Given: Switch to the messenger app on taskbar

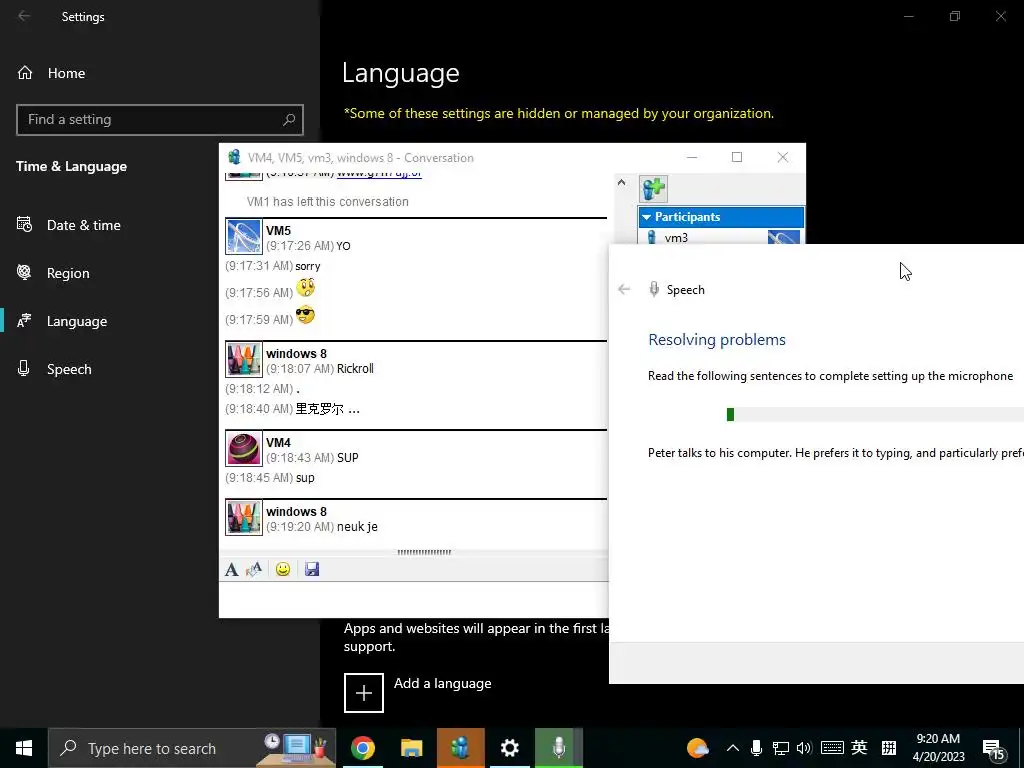Looking at the screenshot, I should click(x=460, y=748).
